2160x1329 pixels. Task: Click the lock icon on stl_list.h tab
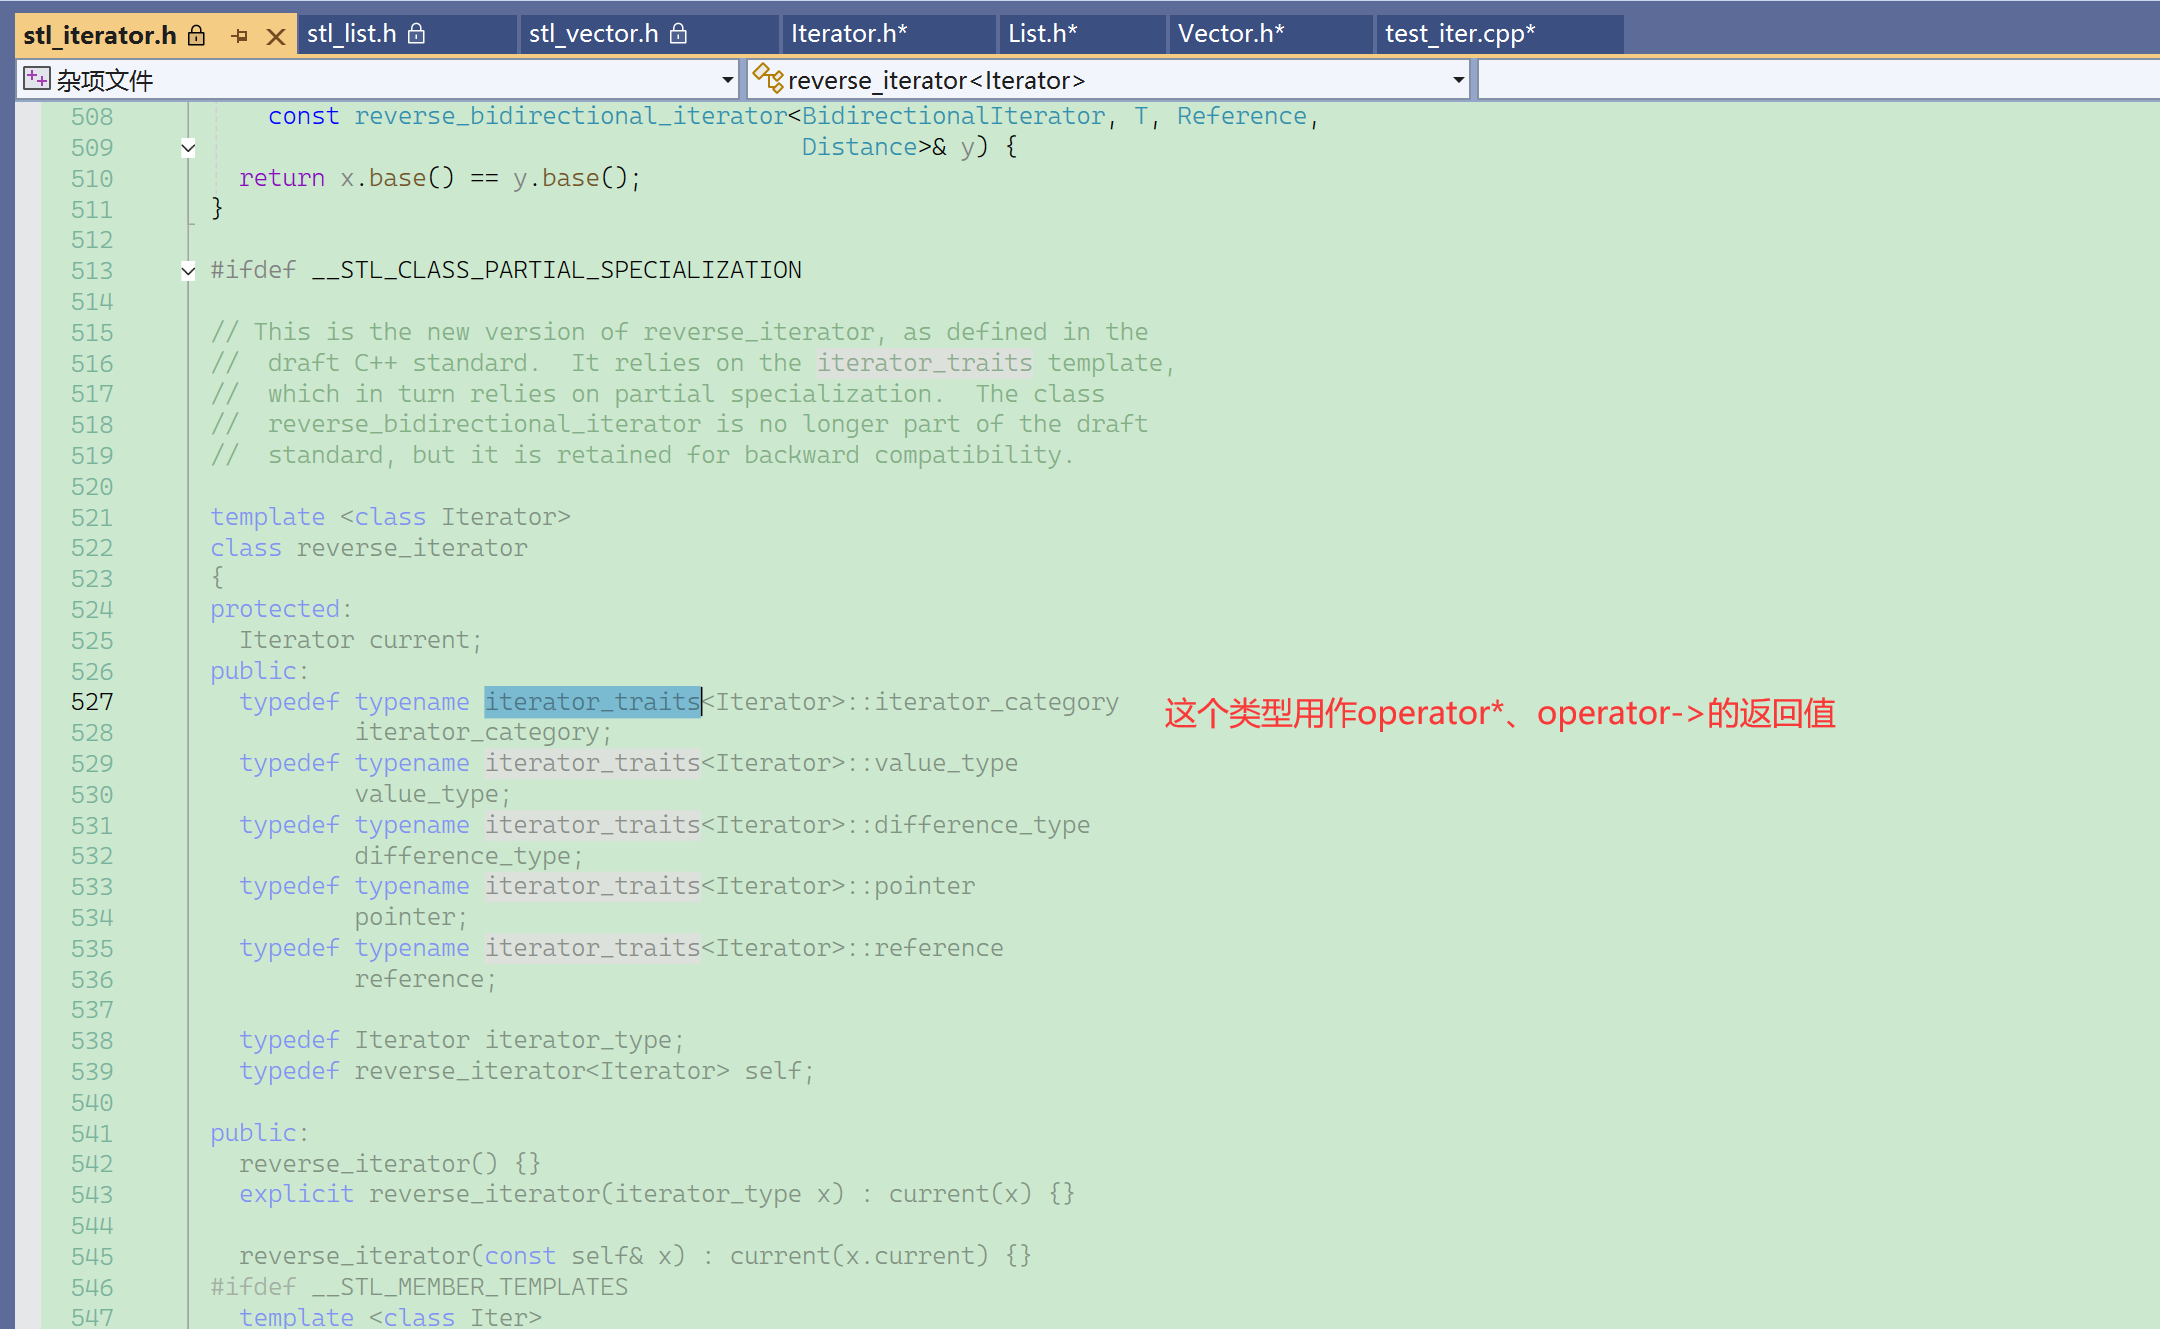point(417,34)
